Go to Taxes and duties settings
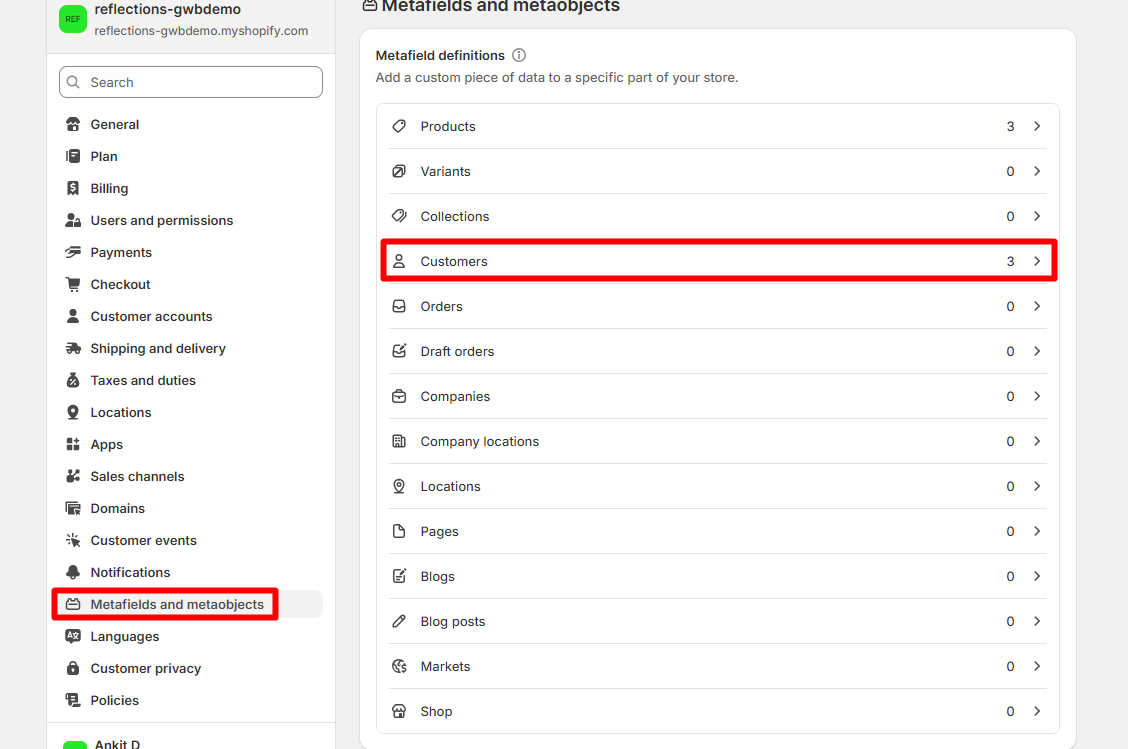 point(143,380)
